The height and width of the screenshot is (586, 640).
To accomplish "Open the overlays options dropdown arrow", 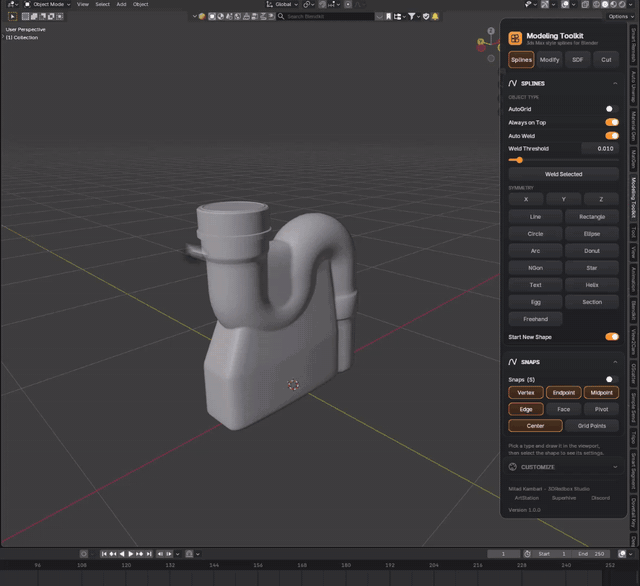I will point(573,4).
